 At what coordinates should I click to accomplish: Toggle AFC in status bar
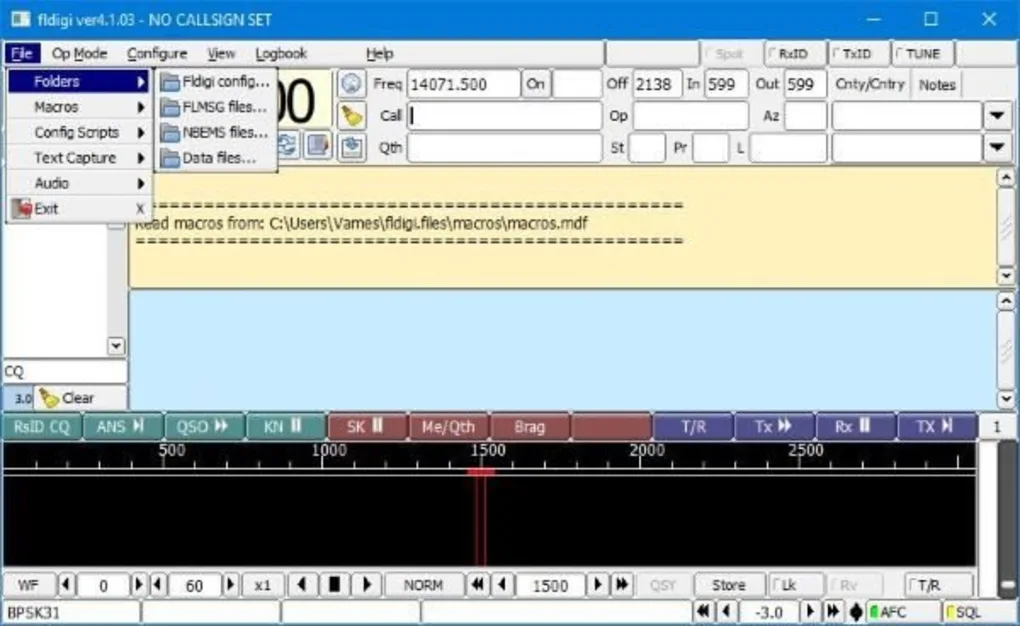click(x=904, y=612)
